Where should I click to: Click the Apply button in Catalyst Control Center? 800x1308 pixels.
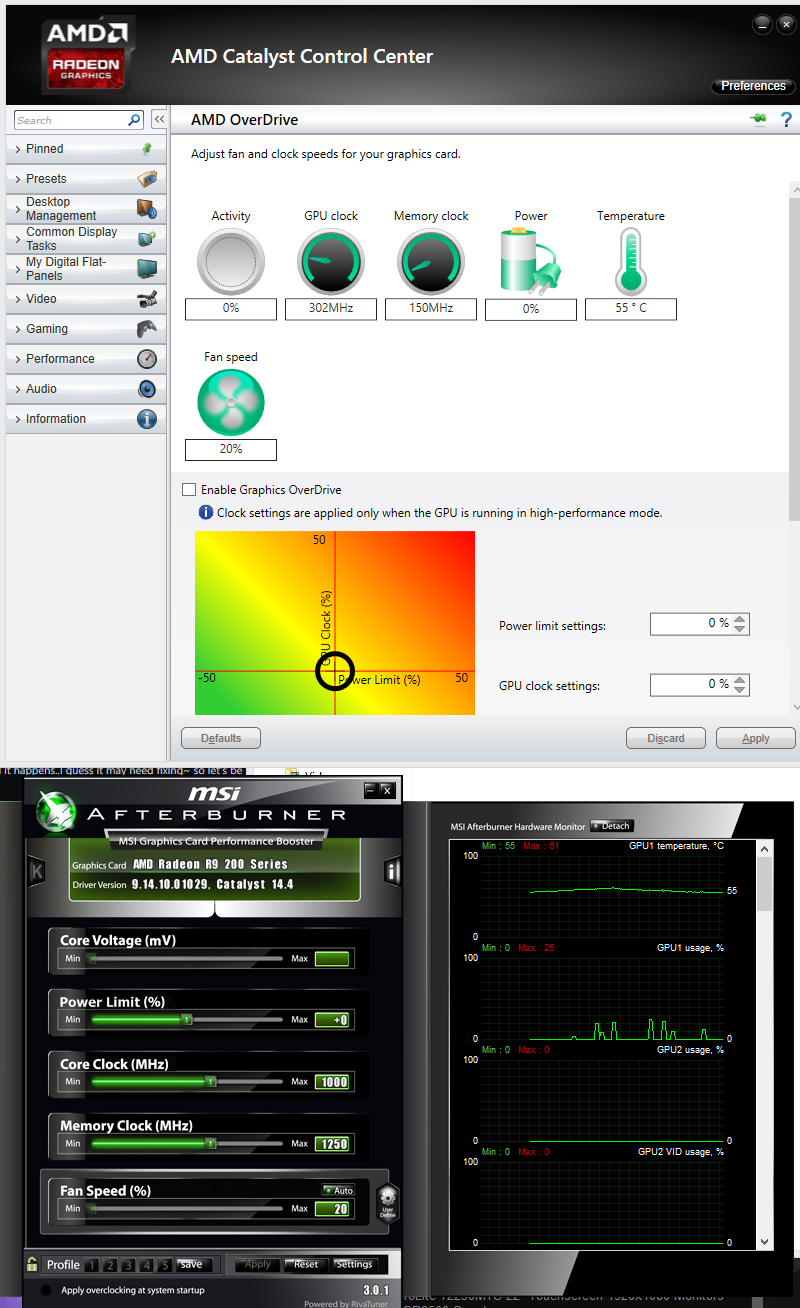[756, 738]
